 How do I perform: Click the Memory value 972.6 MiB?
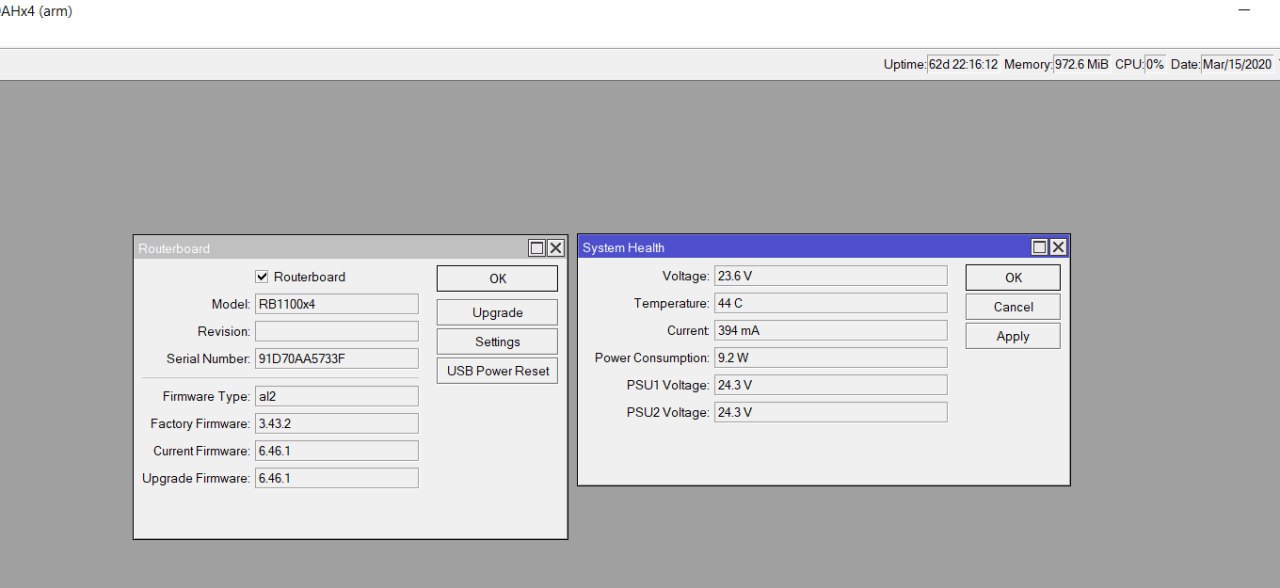pyautogui.click(x=1081, y=64)
